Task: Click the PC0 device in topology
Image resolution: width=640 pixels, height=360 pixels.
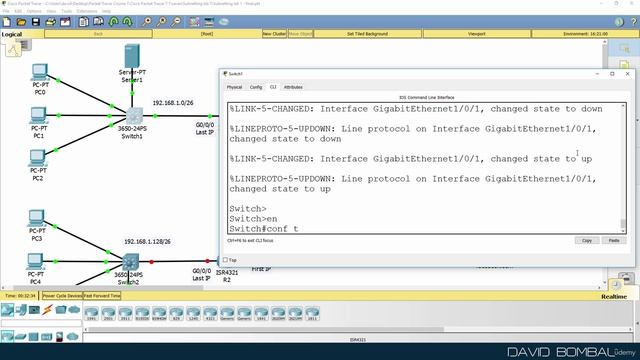Action: [x=40, y=73]
